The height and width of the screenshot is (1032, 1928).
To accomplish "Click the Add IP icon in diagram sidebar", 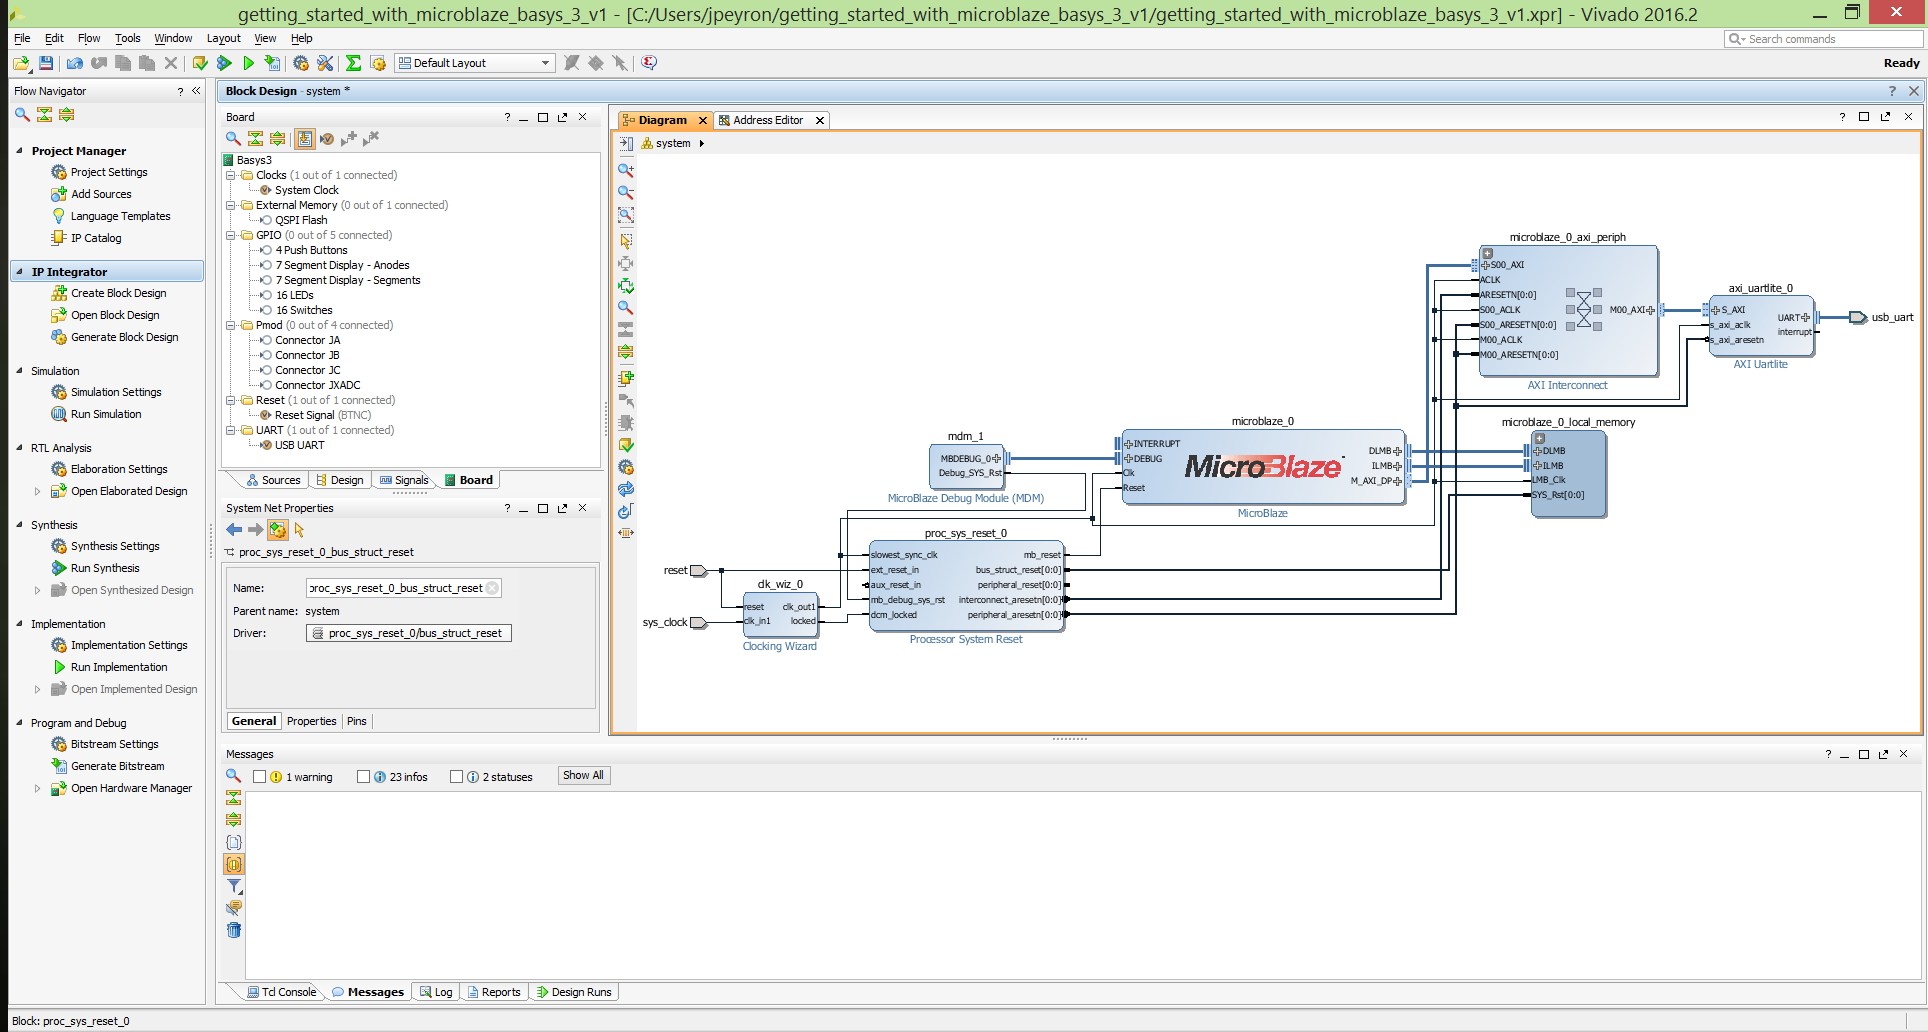I will tap(626, 378).
